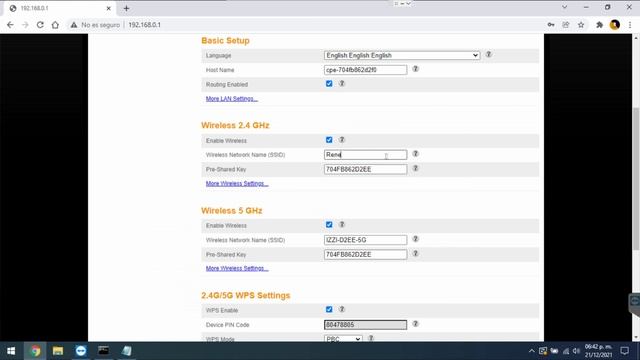Viewport: 640px width, 360px height.
Task: Toggle the WPS Enable checkbox
Action: tap(329, 309)
